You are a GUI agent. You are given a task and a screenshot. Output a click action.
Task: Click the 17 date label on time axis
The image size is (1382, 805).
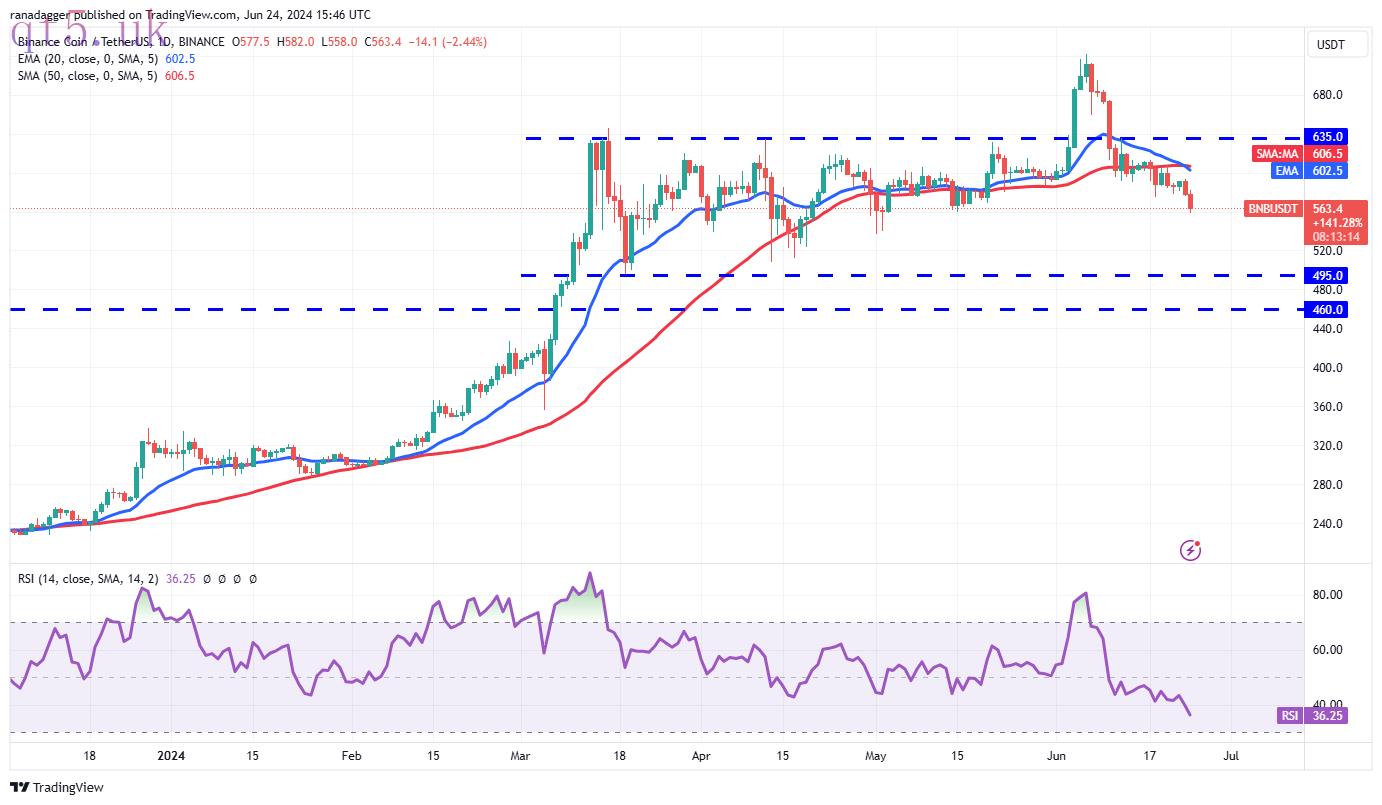tap(1150, 757)
